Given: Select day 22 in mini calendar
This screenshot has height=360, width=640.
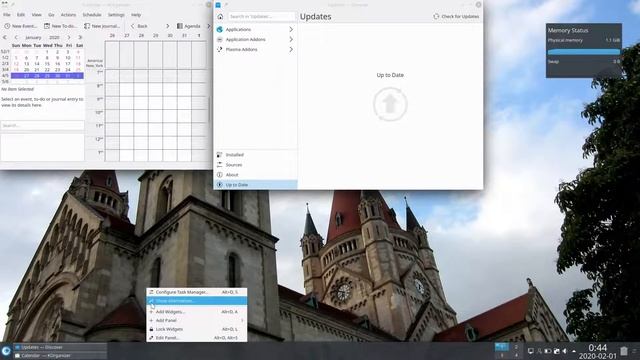Looking at the screenshot, I should click(x=47, y=70).
